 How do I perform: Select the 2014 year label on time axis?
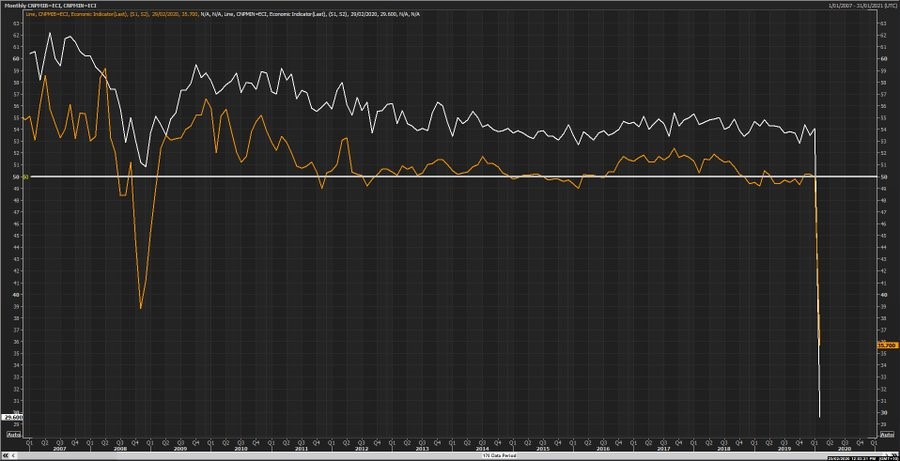click(483, 447)
